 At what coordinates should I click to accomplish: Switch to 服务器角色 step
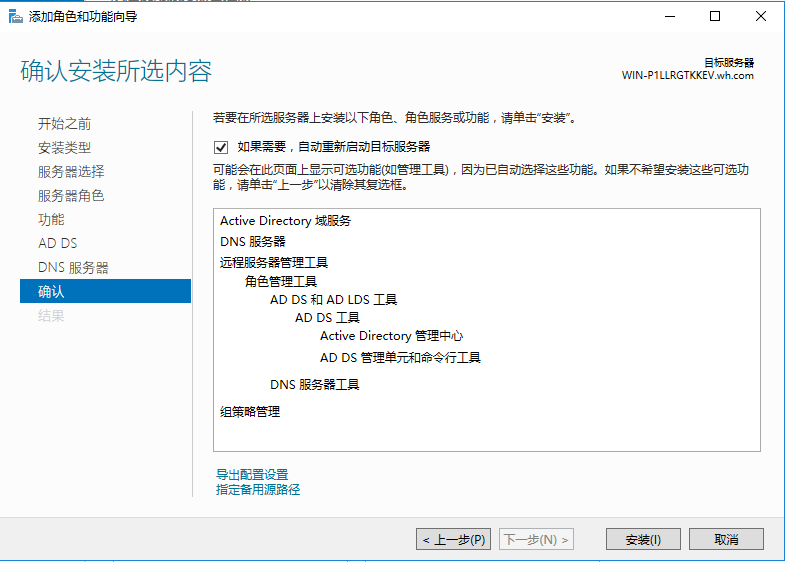(x=70, y=196)
